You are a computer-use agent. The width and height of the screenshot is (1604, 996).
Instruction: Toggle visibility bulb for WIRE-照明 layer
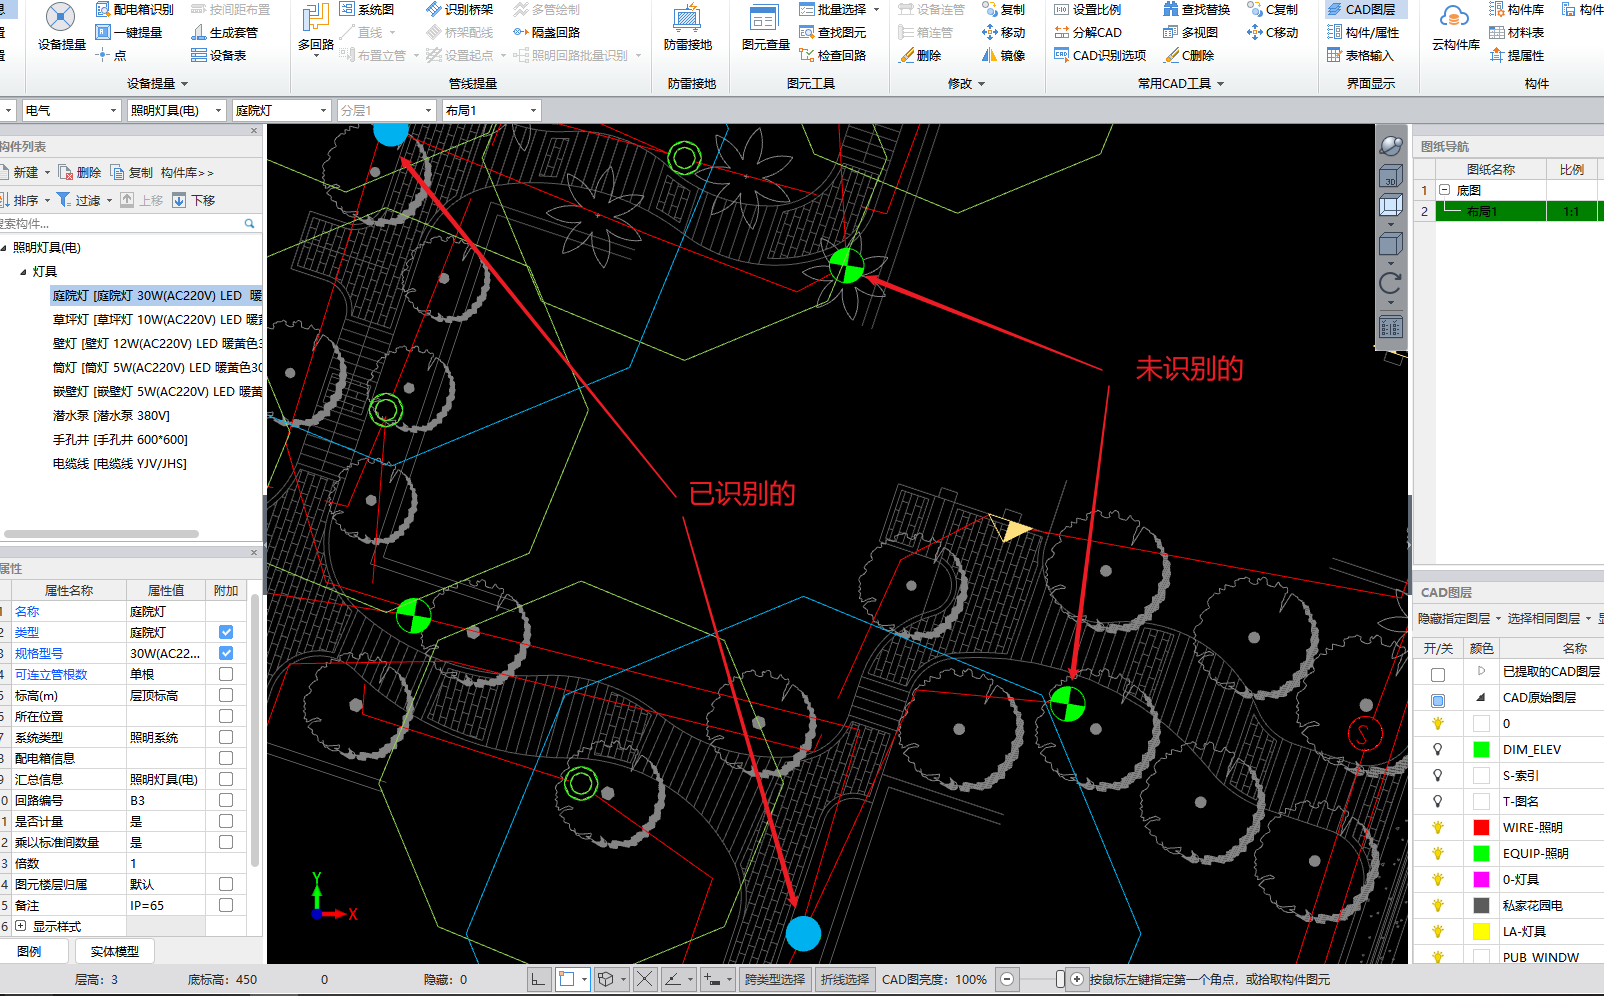tap(1438, 827)
